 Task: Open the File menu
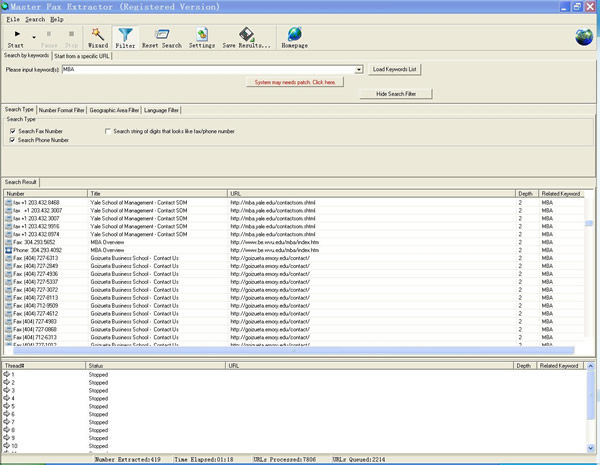(x=14, y=19)
